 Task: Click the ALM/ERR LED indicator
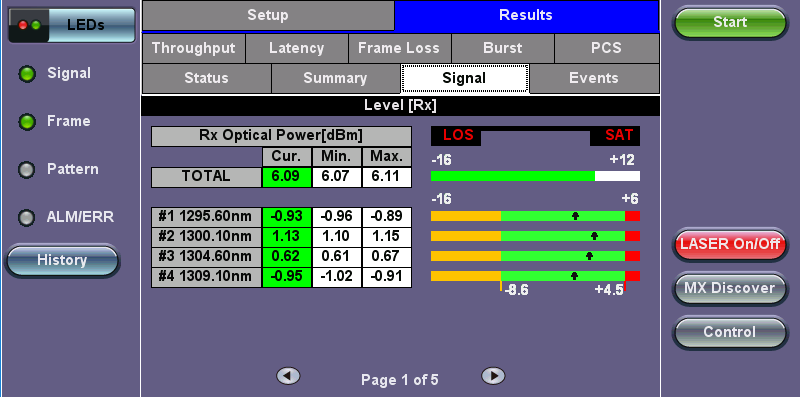(x=27, y=218)
